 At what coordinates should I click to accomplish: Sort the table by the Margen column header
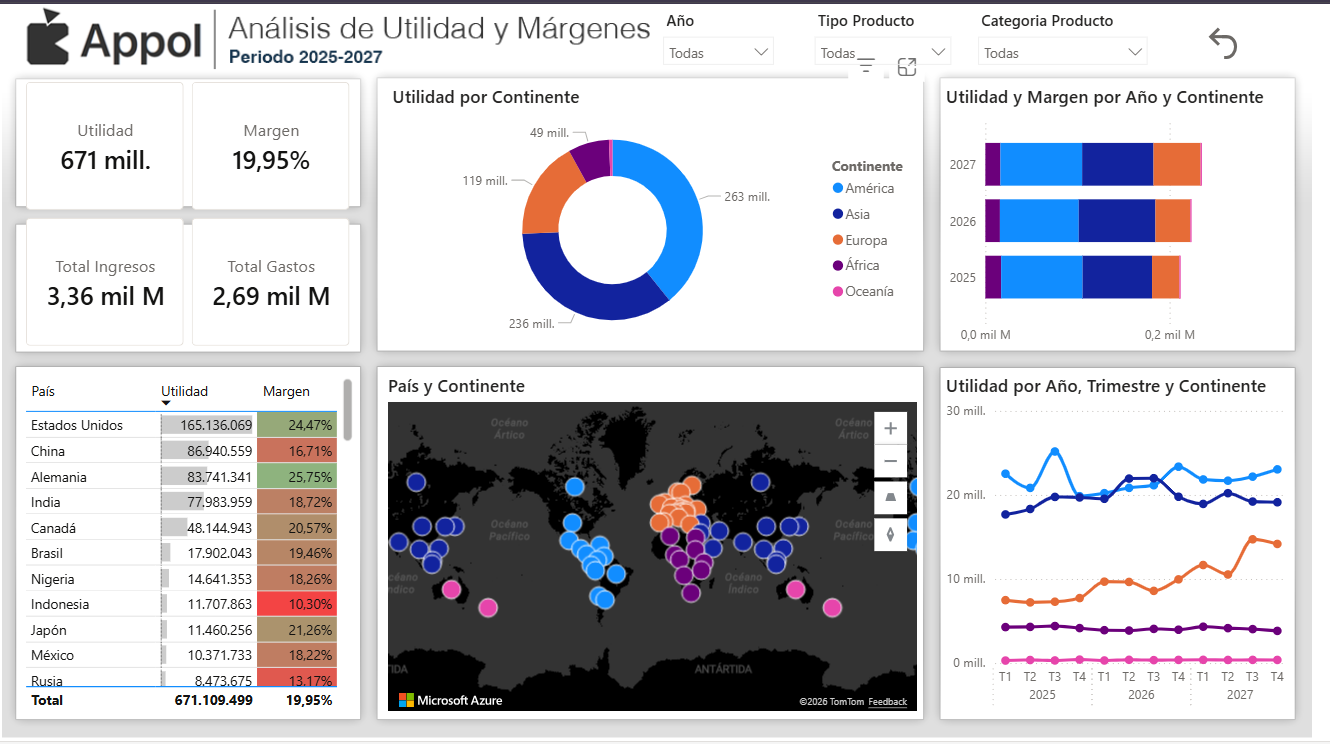click(287, 391)
